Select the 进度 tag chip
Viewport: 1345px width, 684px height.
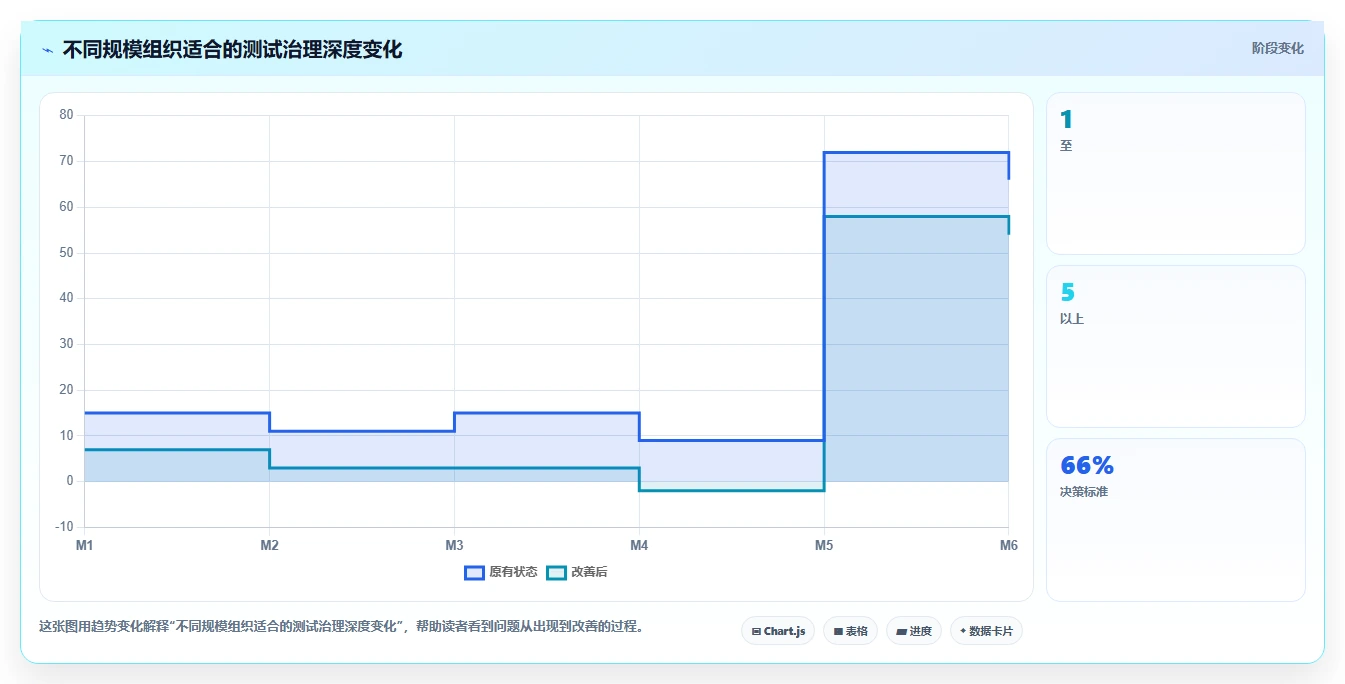coord(914,631)
